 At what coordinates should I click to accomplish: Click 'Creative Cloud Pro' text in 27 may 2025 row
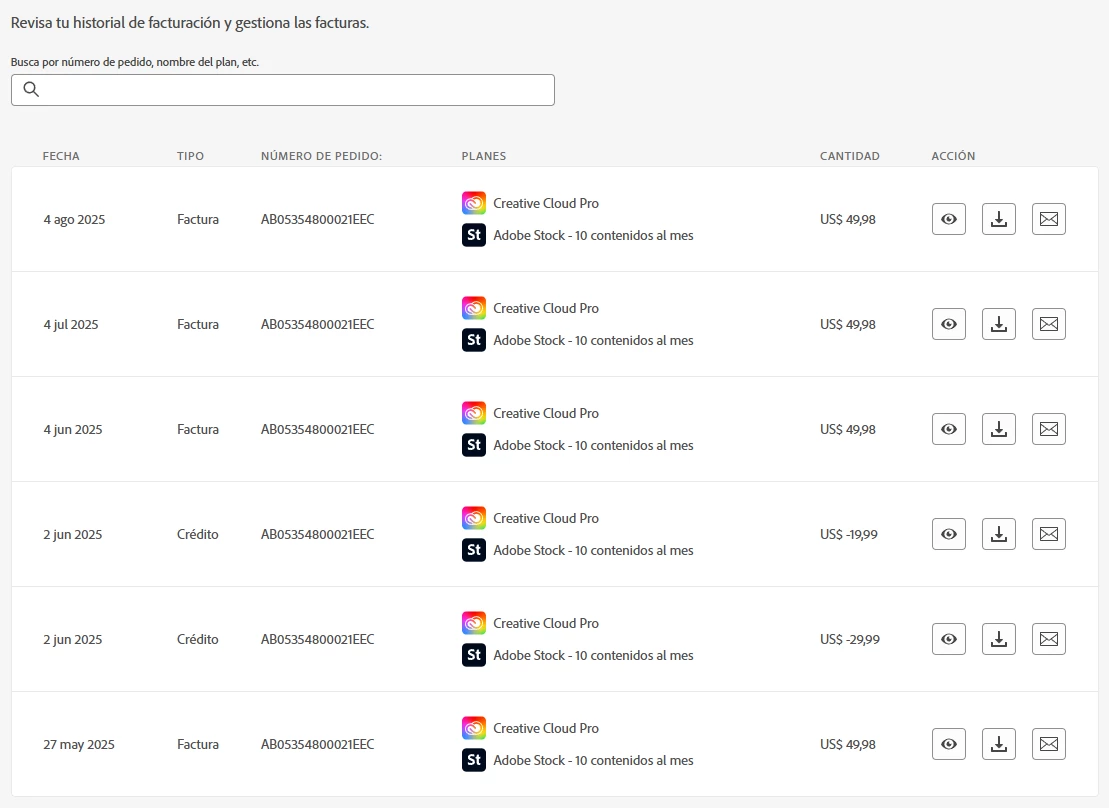click(x=546, y=728)
